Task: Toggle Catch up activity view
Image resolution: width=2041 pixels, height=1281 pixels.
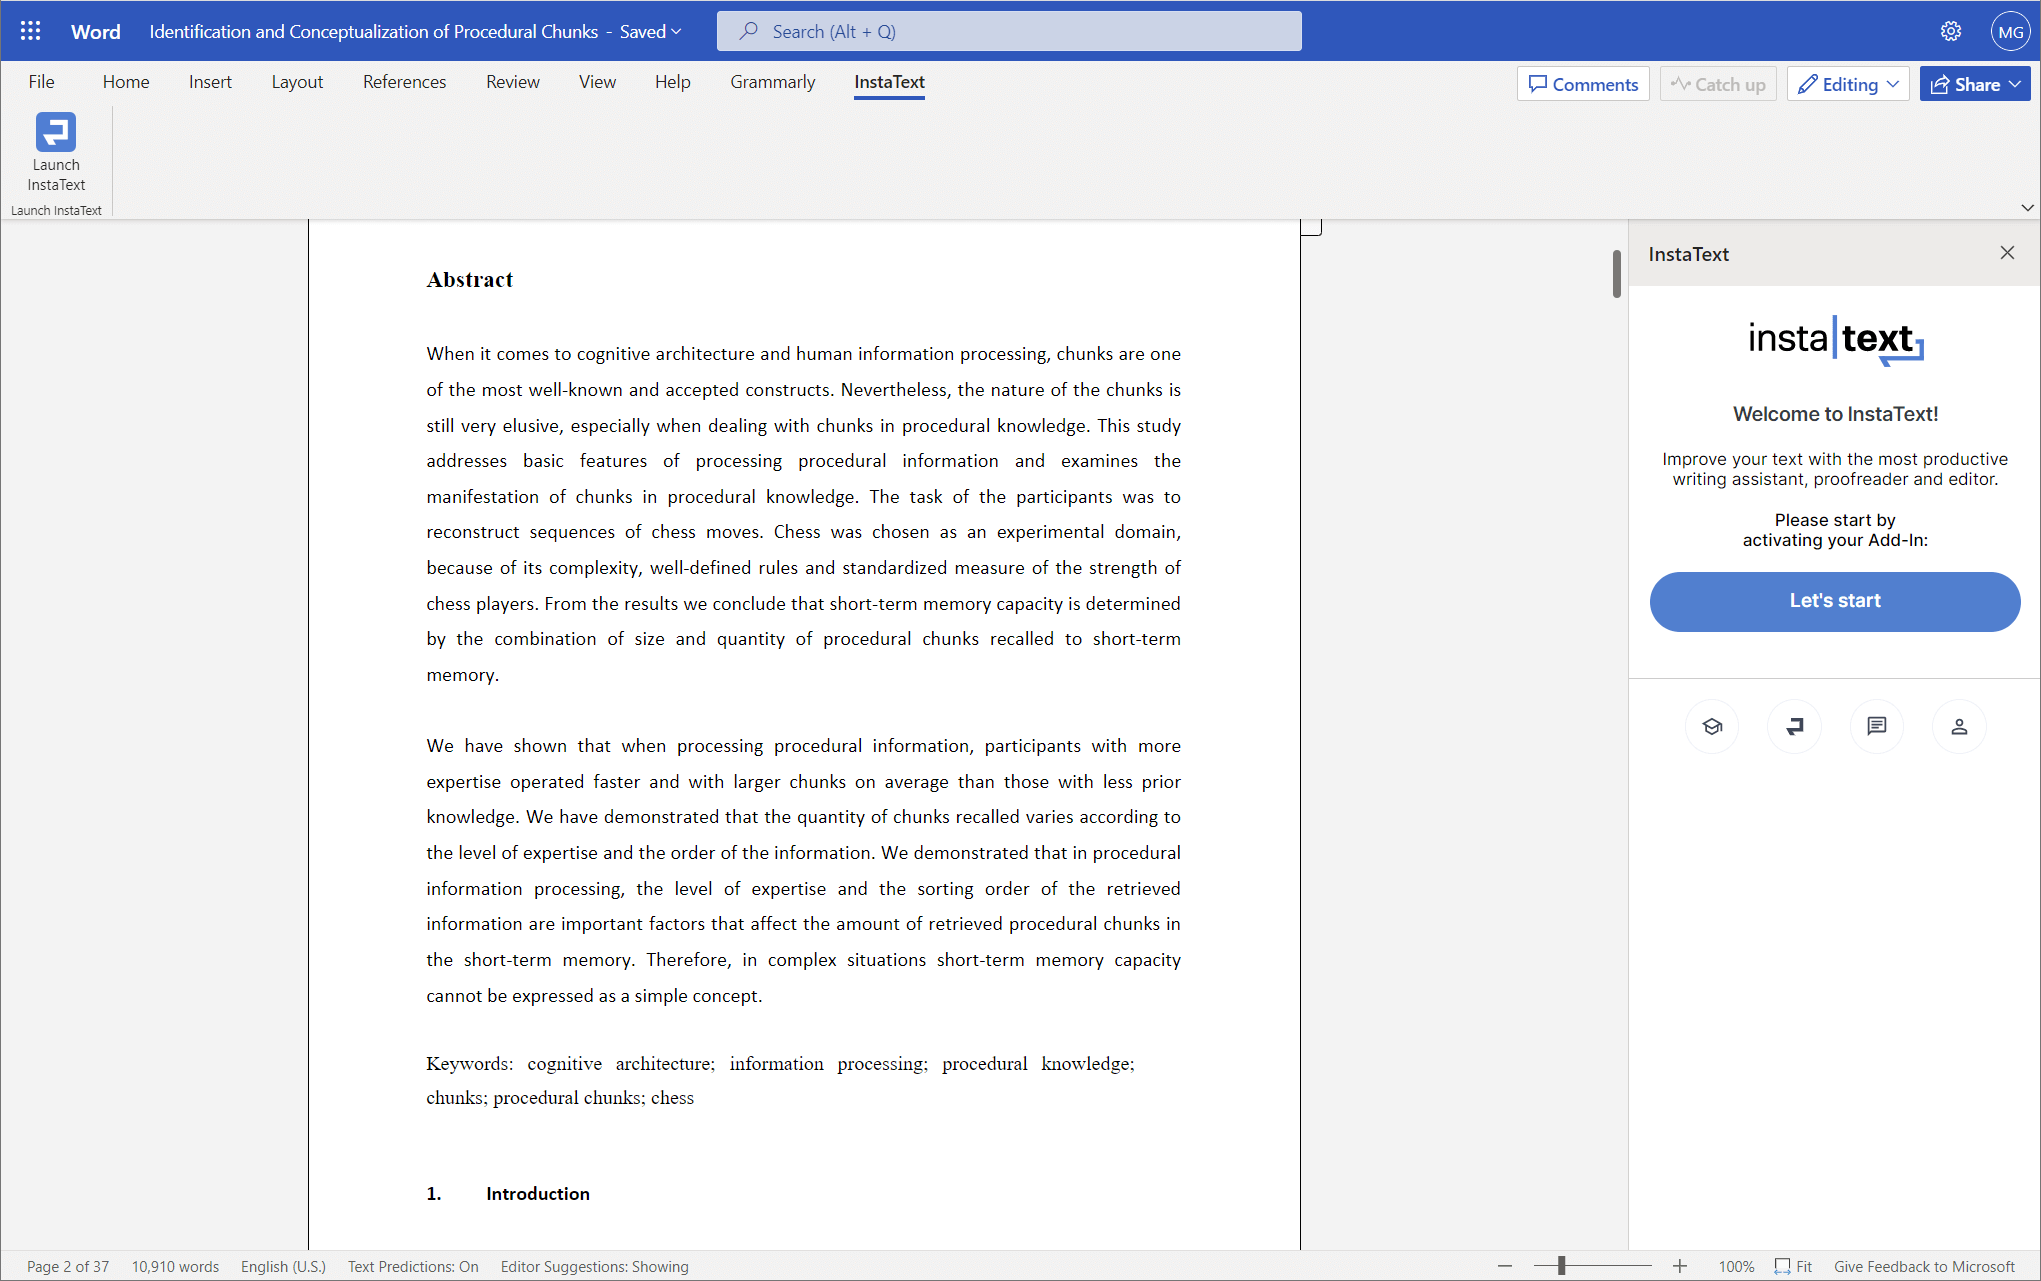Action: pyautogui.click(x=1717, y=83)
